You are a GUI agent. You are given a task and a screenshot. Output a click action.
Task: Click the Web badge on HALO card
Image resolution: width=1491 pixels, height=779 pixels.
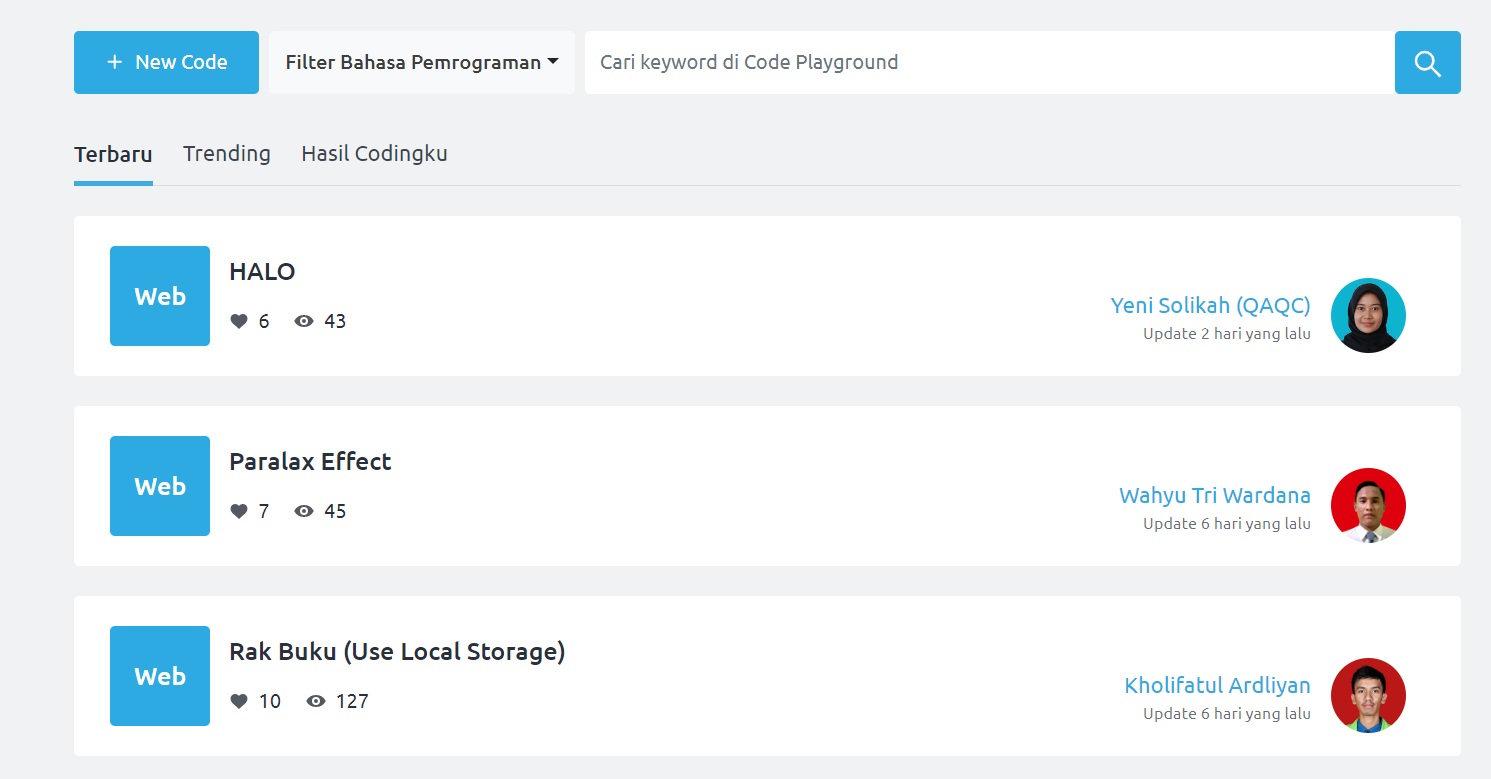click(x=159, y=295)
